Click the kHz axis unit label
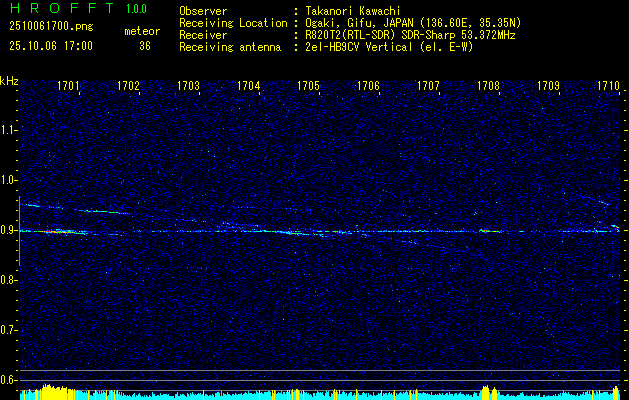Viewport: 629px width, 400px height. click(x=9, y=81)
